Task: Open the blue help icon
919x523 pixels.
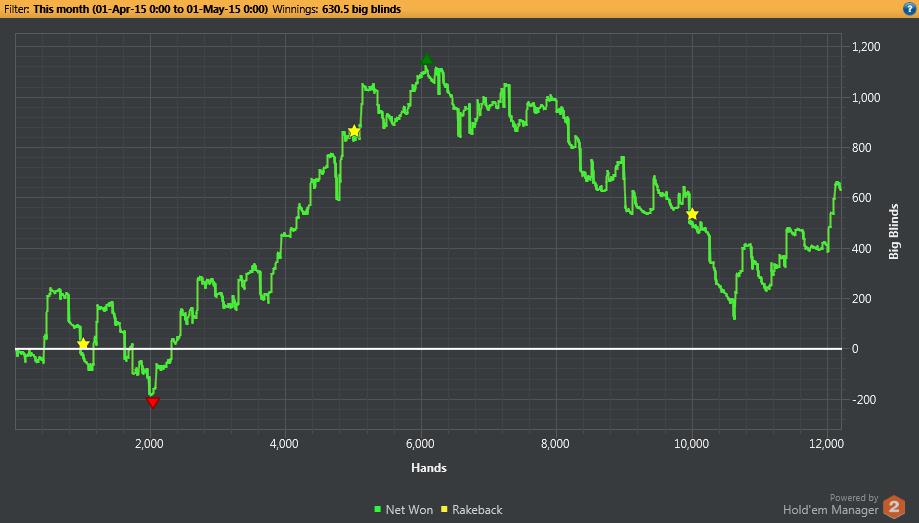Action: [x=910, y=8]
